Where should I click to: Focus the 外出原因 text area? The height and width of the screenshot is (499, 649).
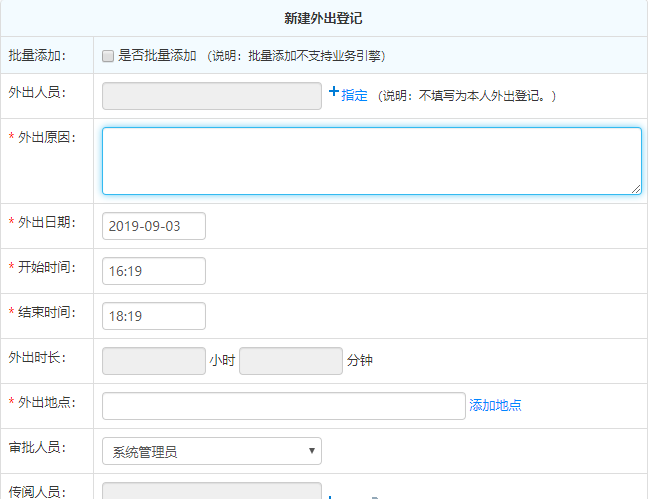click(371, 160)
